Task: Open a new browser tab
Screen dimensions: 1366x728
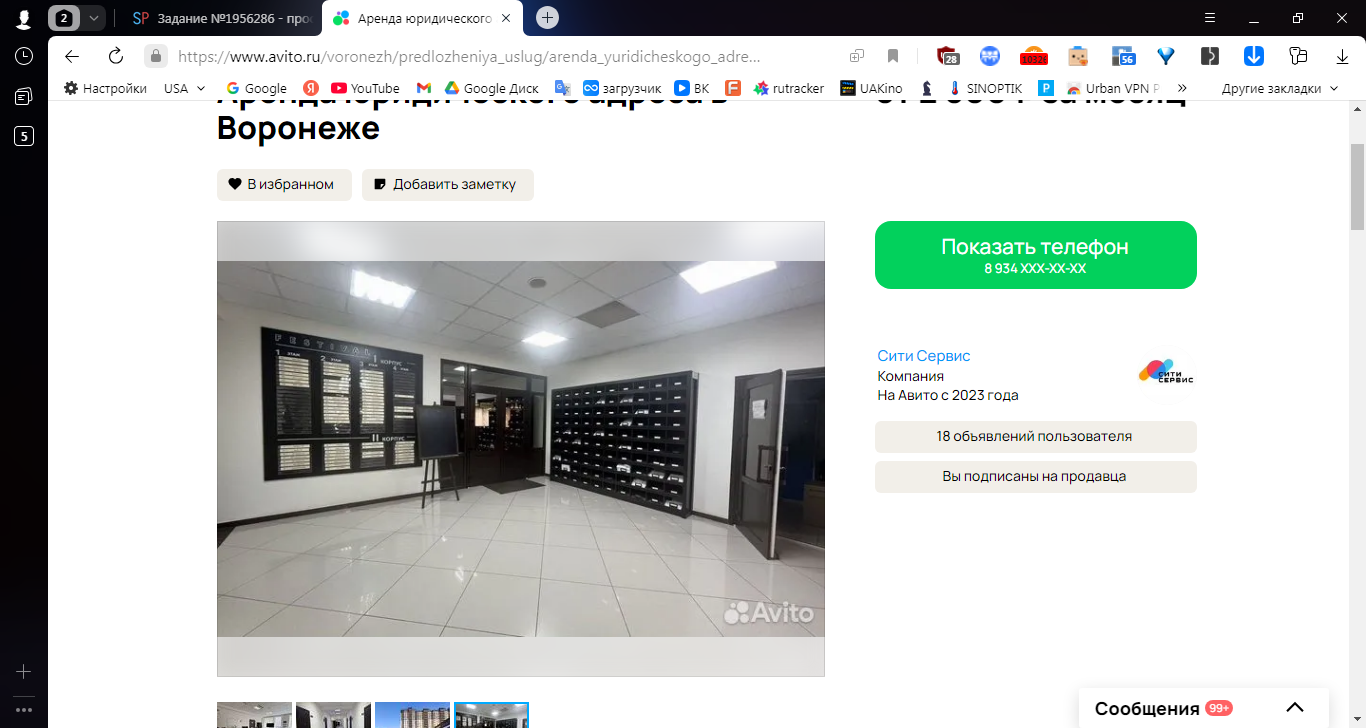Action: pos(547,18)
